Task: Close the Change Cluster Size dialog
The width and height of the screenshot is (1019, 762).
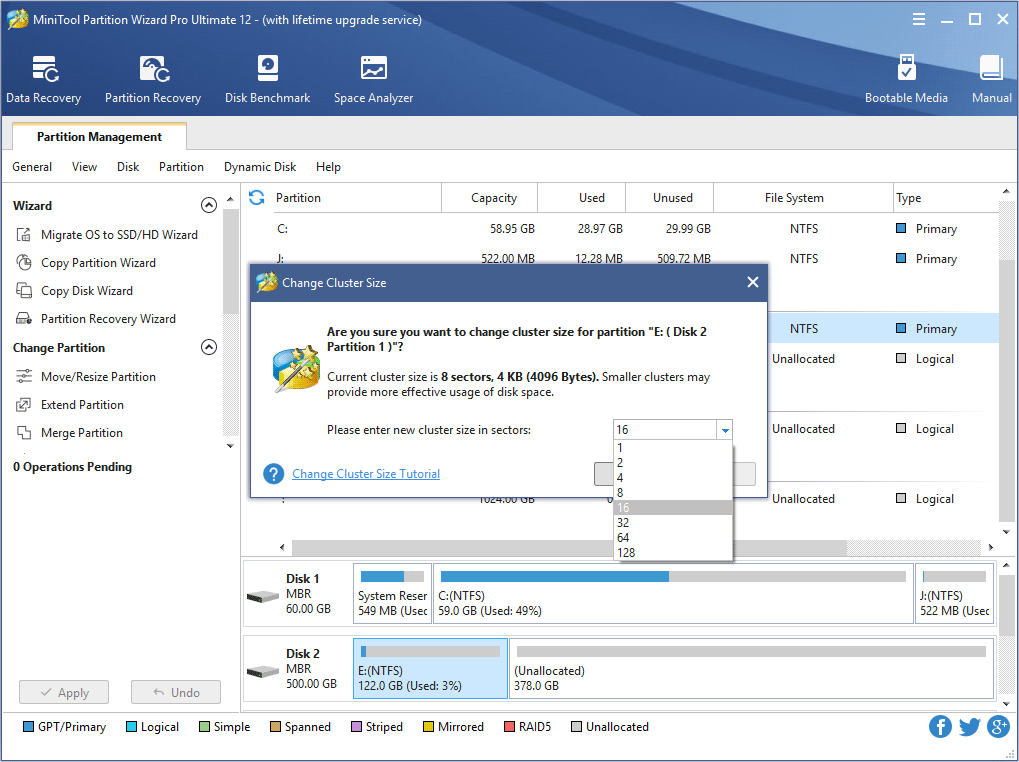Action: pos(753,282)
